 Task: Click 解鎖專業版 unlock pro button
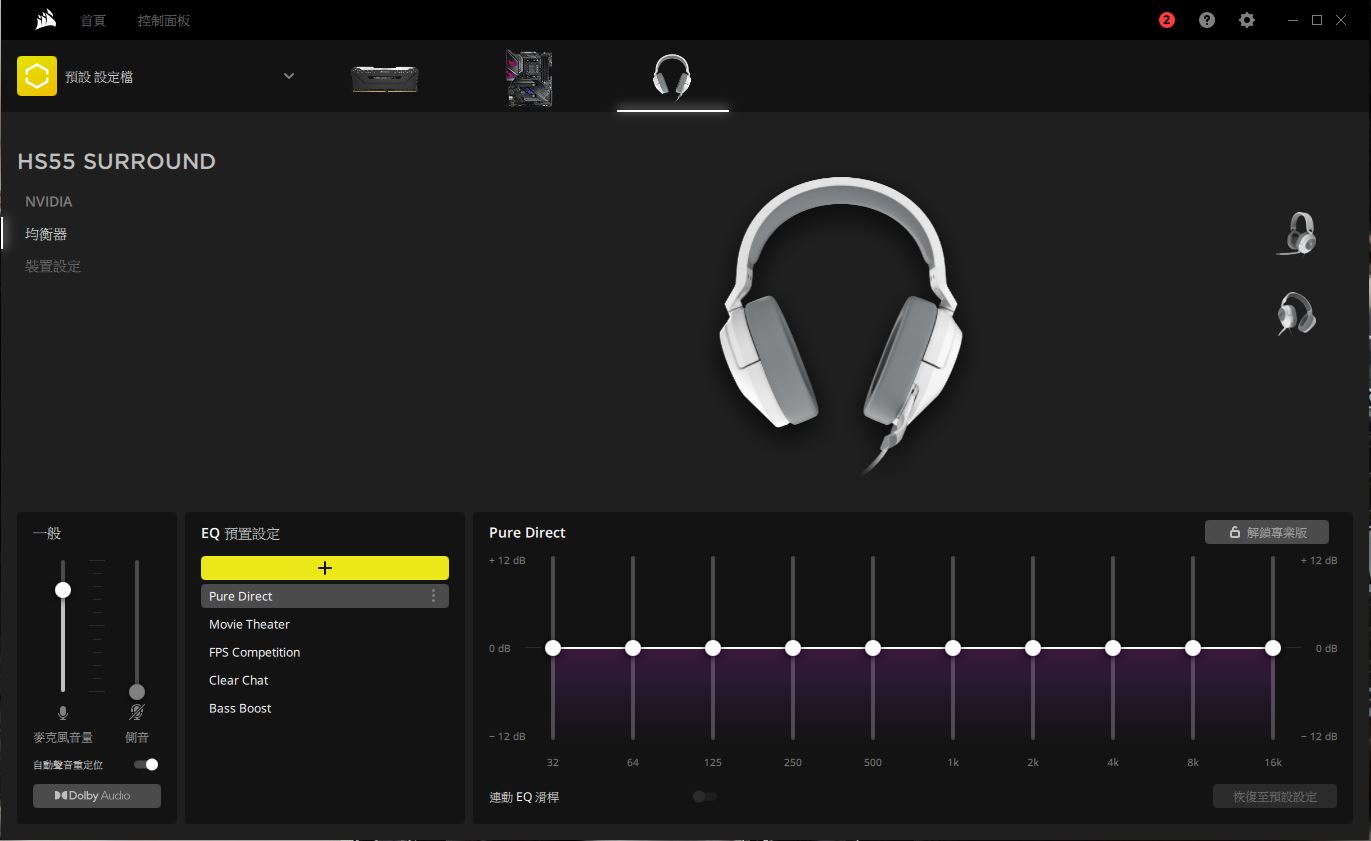1267,532
